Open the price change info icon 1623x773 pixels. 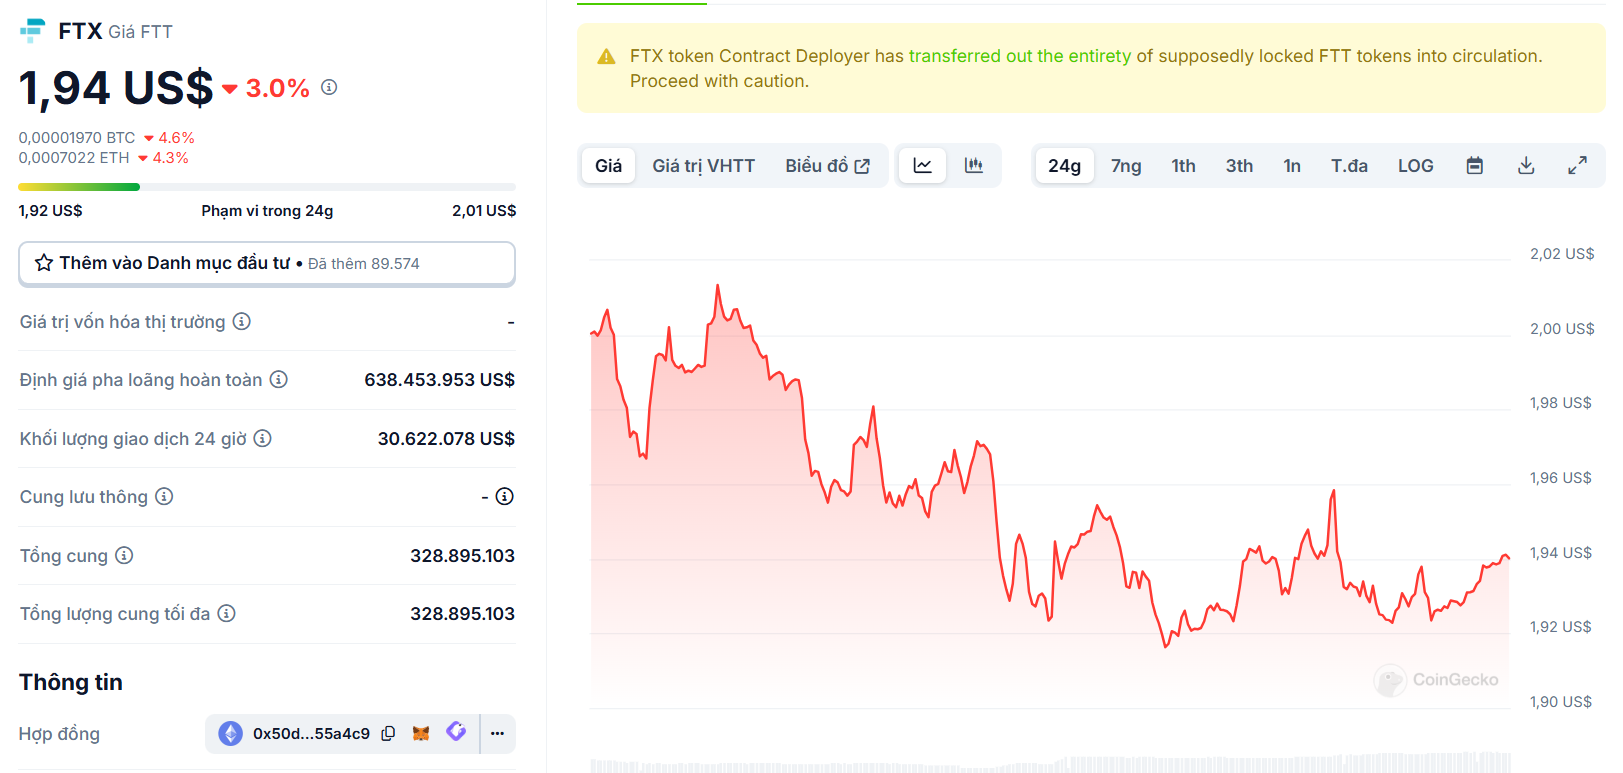tap(329, 87)
